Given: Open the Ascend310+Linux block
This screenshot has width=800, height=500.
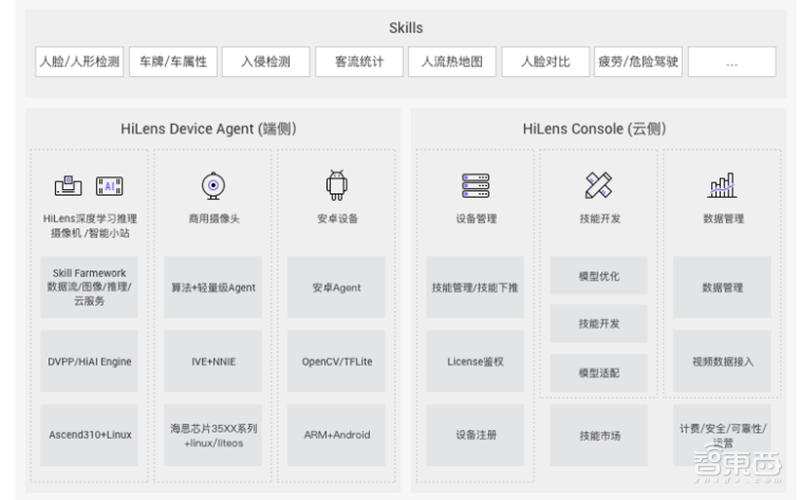Looking at the screenshot, I should pos(90,435).
